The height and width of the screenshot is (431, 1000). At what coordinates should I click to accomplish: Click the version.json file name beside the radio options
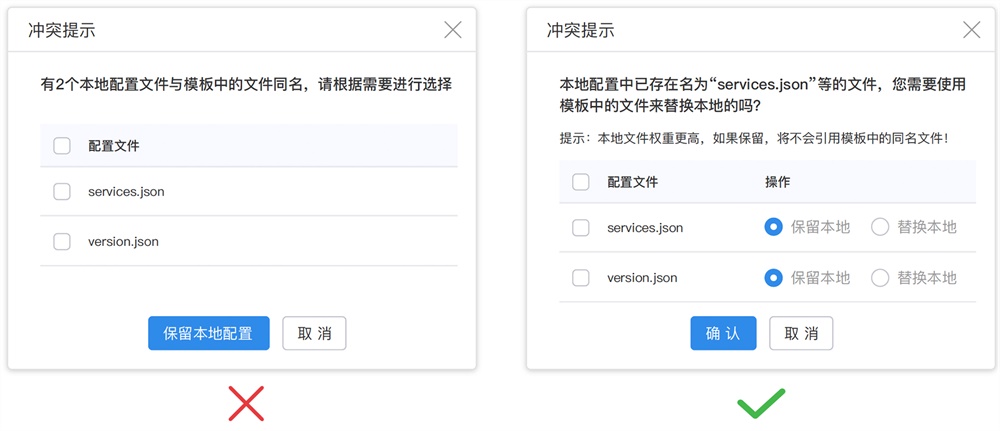click(x=642, y=278)
